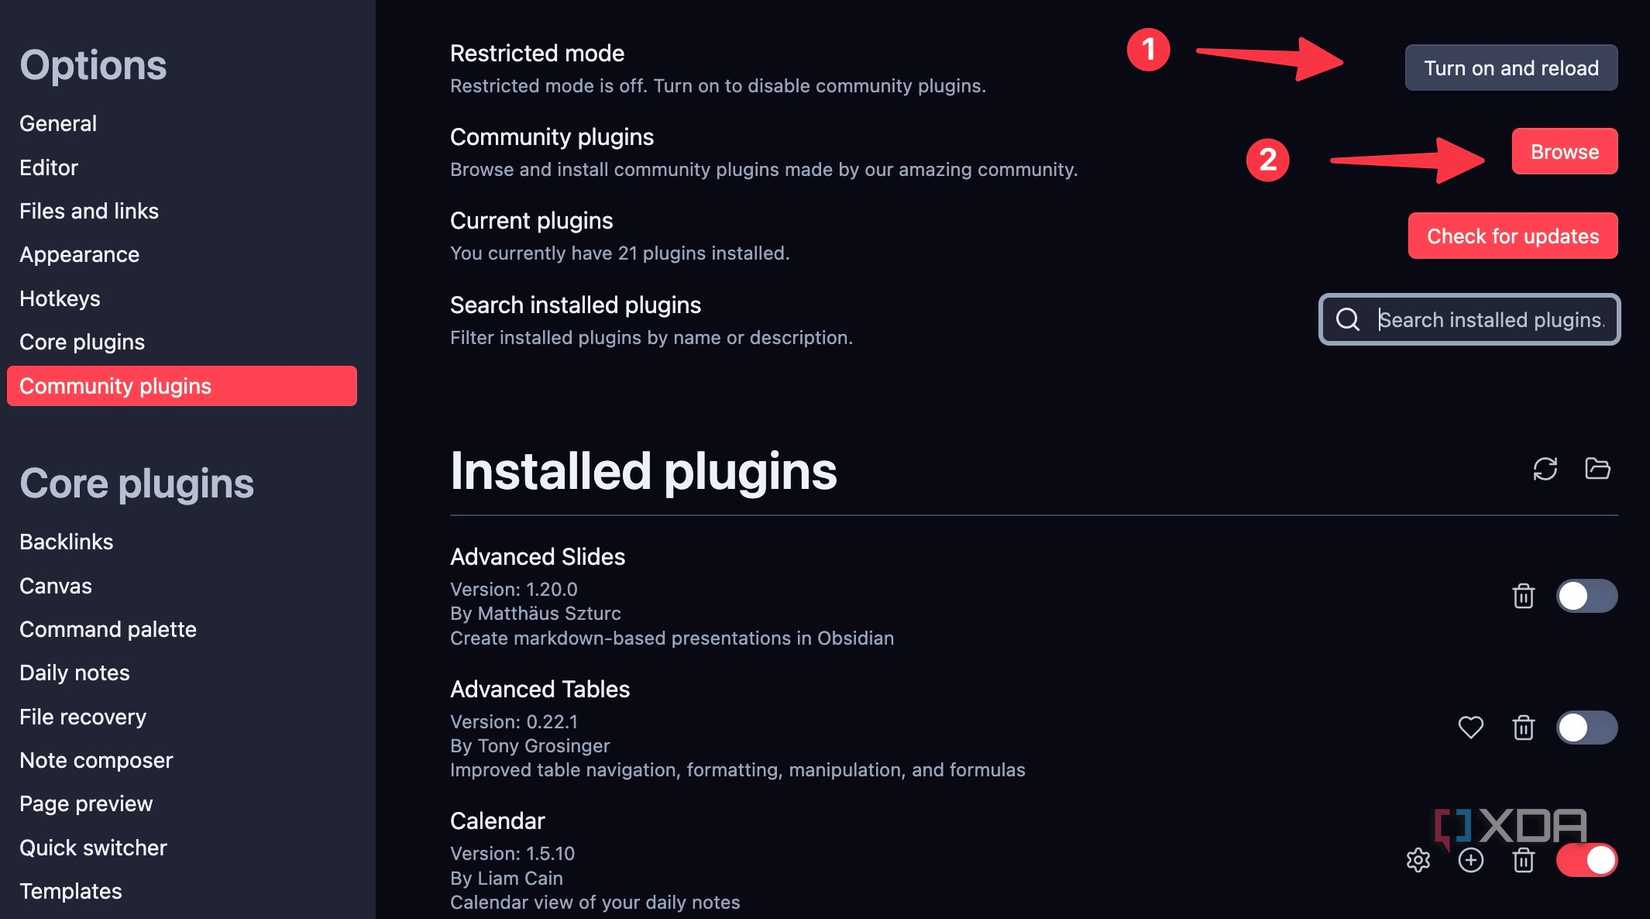This screenshot has width=1650, height=919.
Task: Open Calendar plugin settings gear icon
Action: tap(1418, 860)
